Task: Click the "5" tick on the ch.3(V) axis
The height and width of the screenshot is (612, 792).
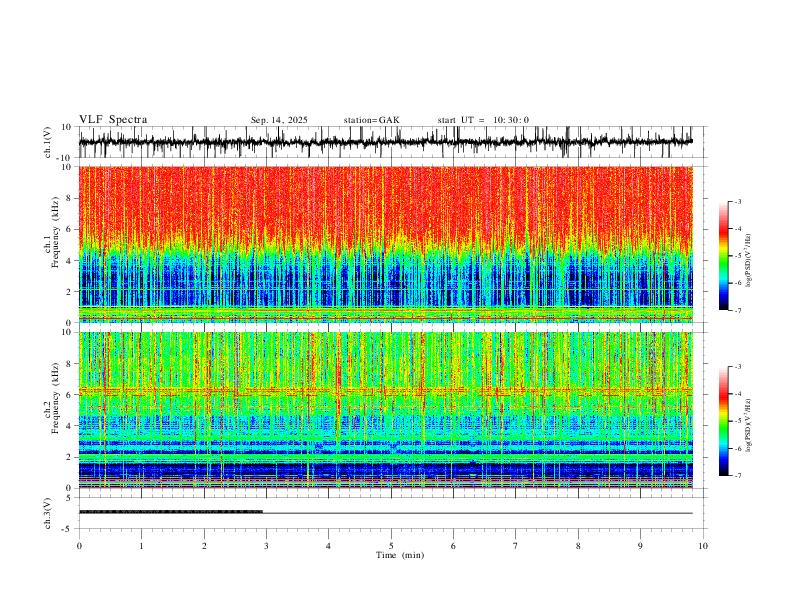Action: point(69,498)
